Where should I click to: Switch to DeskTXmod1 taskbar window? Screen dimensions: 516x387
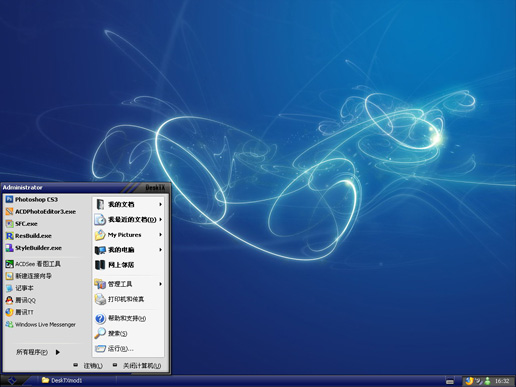click(77, 380)
